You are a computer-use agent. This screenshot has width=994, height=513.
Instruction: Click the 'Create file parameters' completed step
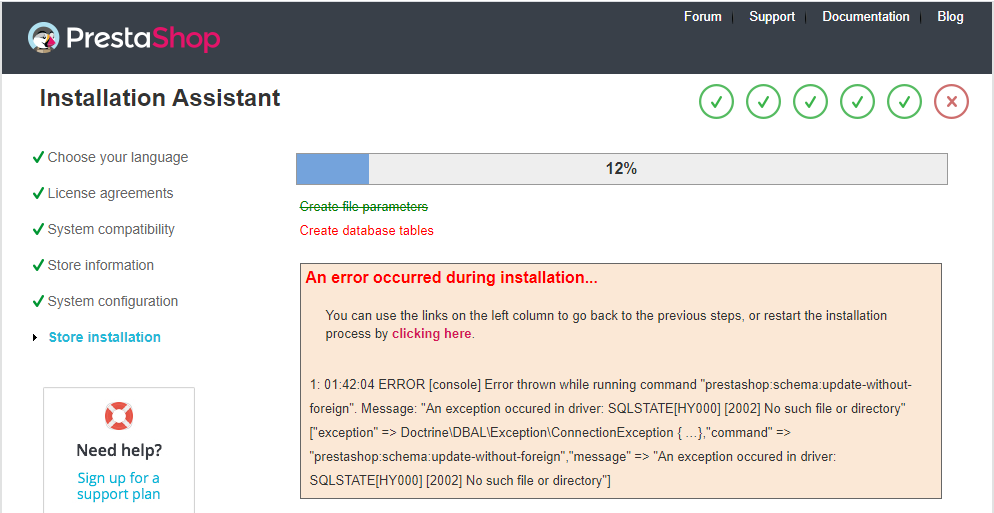coord(364,207)
